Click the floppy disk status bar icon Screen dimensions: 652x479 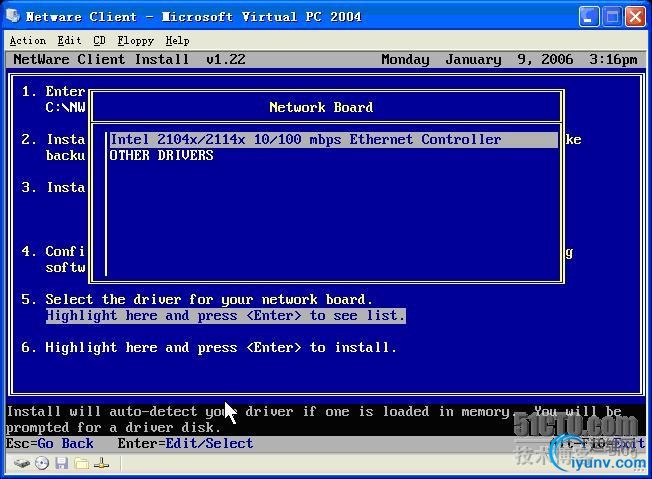point(62,463)
